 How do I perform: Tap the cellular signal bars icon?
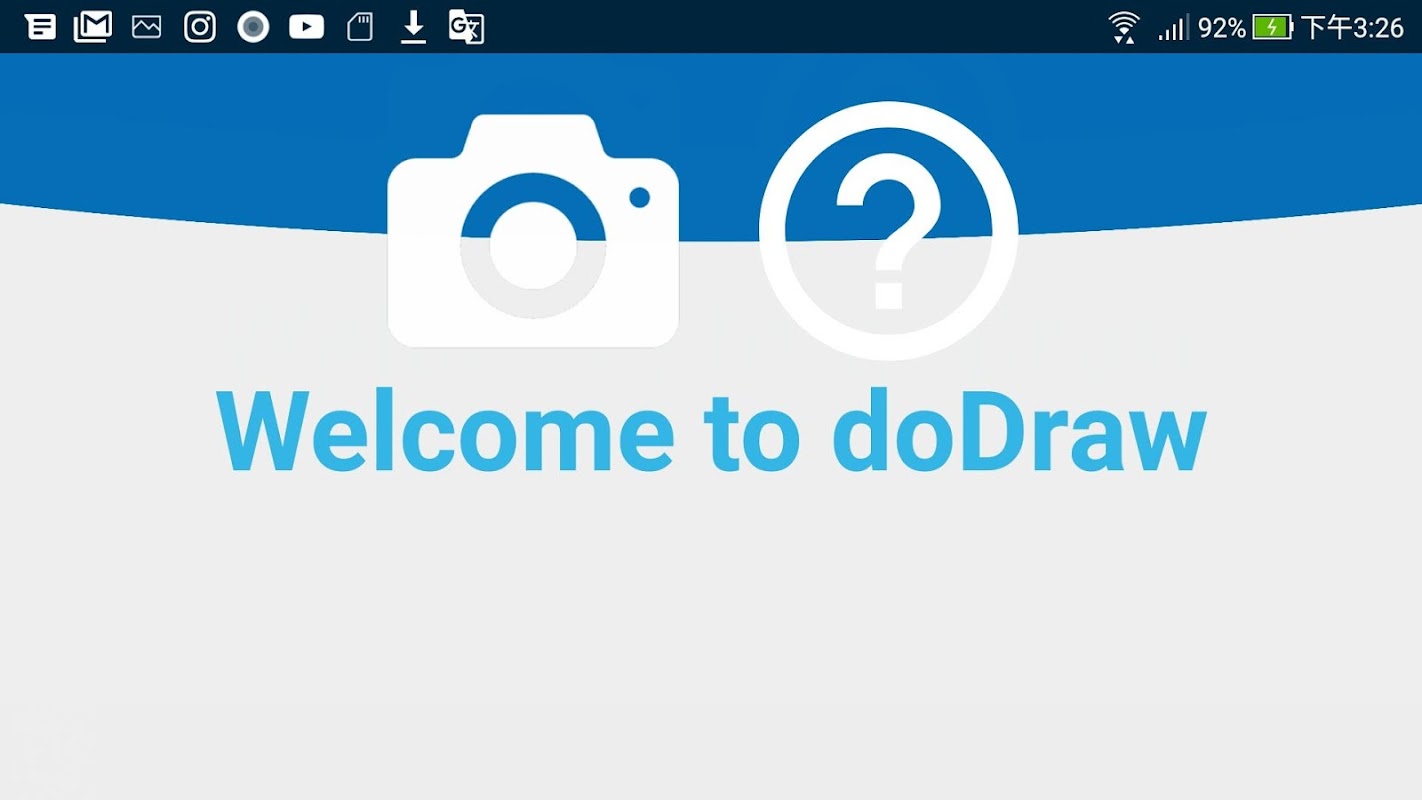[1172, 28]
